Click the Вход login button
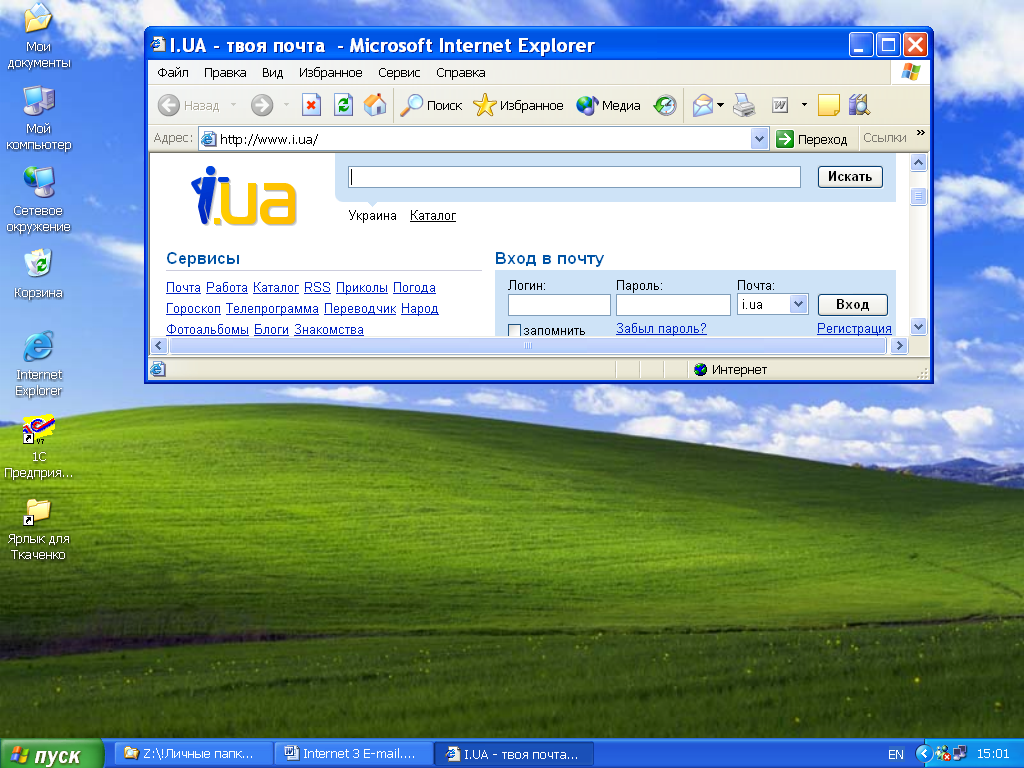This screenshot has width=1024, height=768. click(853, 304)
